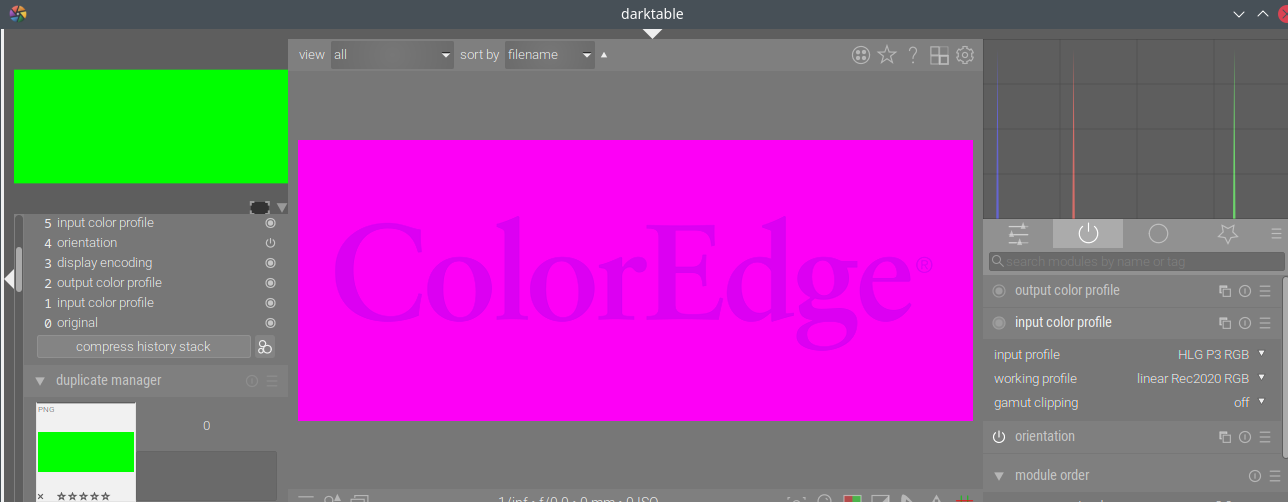Image resolution: width=1288 pixels, height=502 pixels.
Task: Open the grouping toggle icon in top toolbar
Action: click(x=860, y=55)
